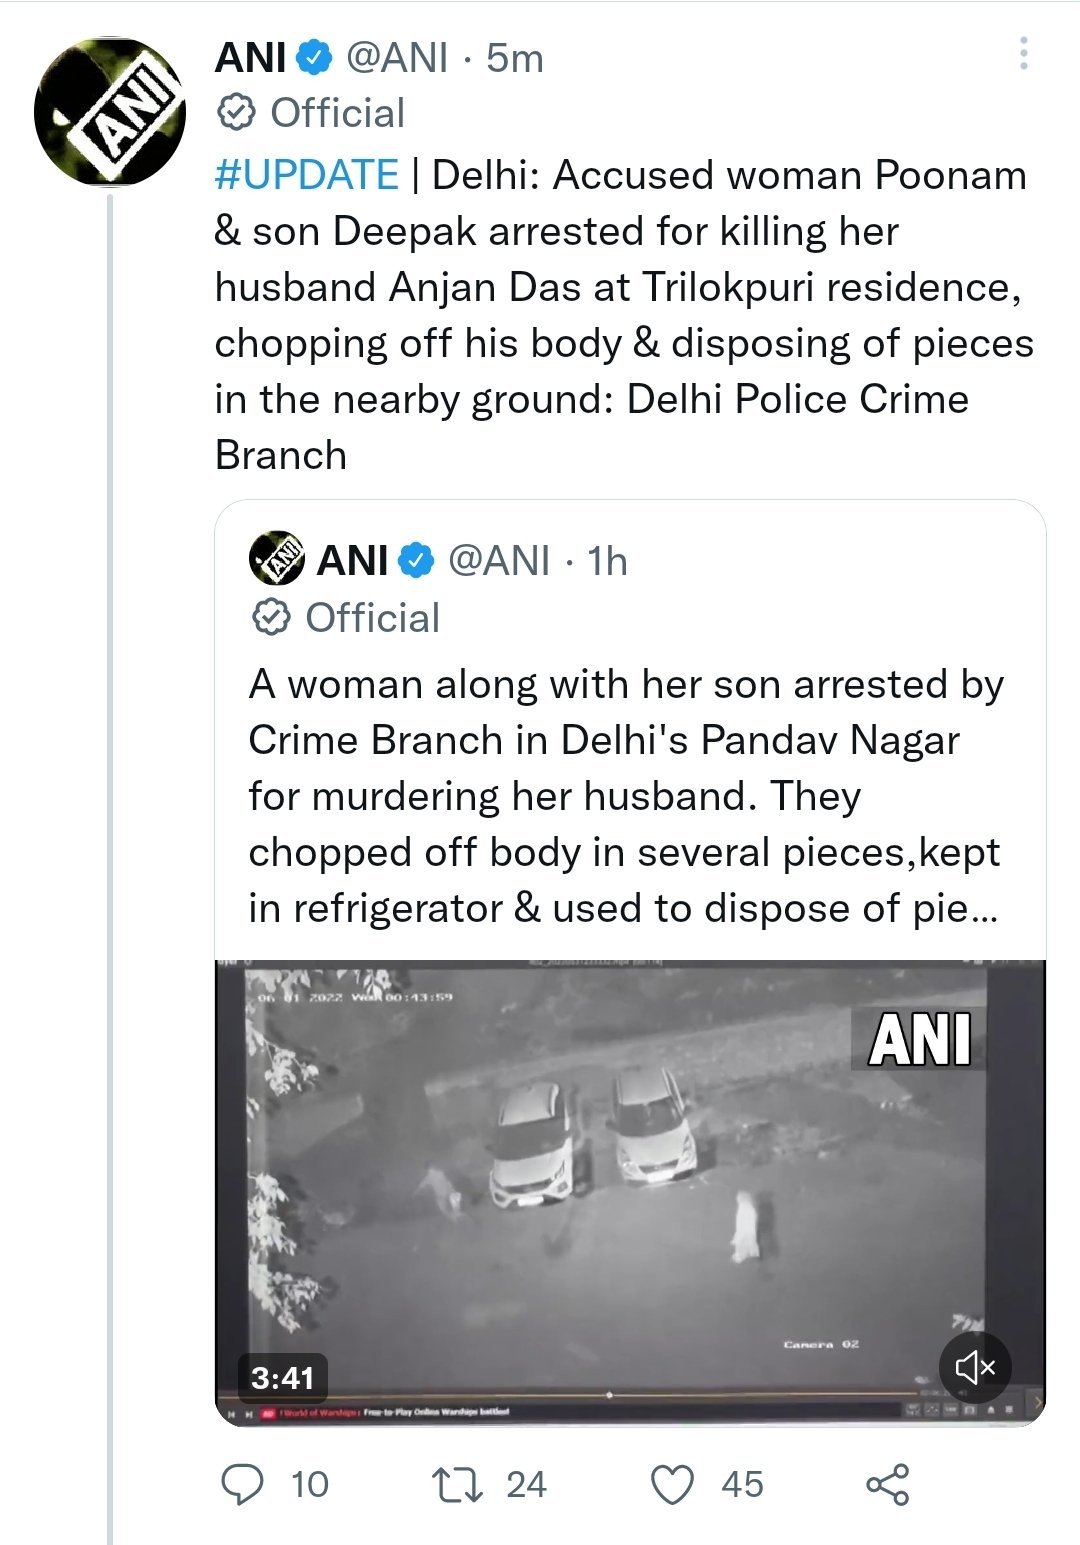
Task: Play the CCTV footage video thumbnail
Action: coord(630,1180)
